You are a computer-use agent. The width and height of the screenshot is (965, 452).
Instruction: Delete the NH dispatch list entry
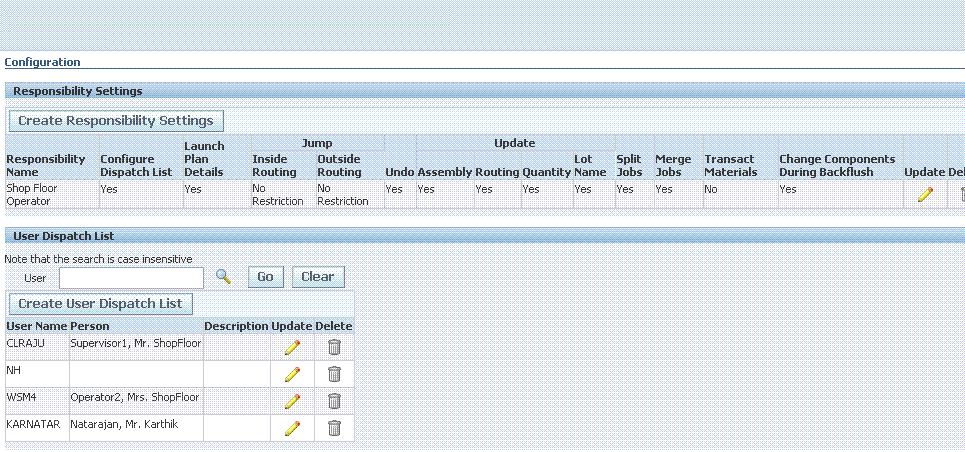[x=334, y=374]
